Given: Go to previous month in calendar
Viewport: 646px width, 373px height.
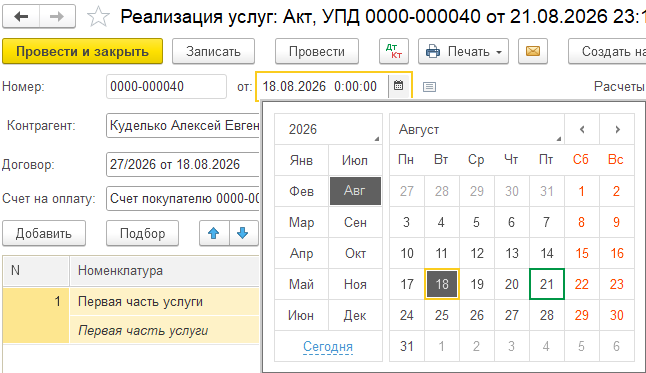Looking at the screenshot, I should pos(582,129).
